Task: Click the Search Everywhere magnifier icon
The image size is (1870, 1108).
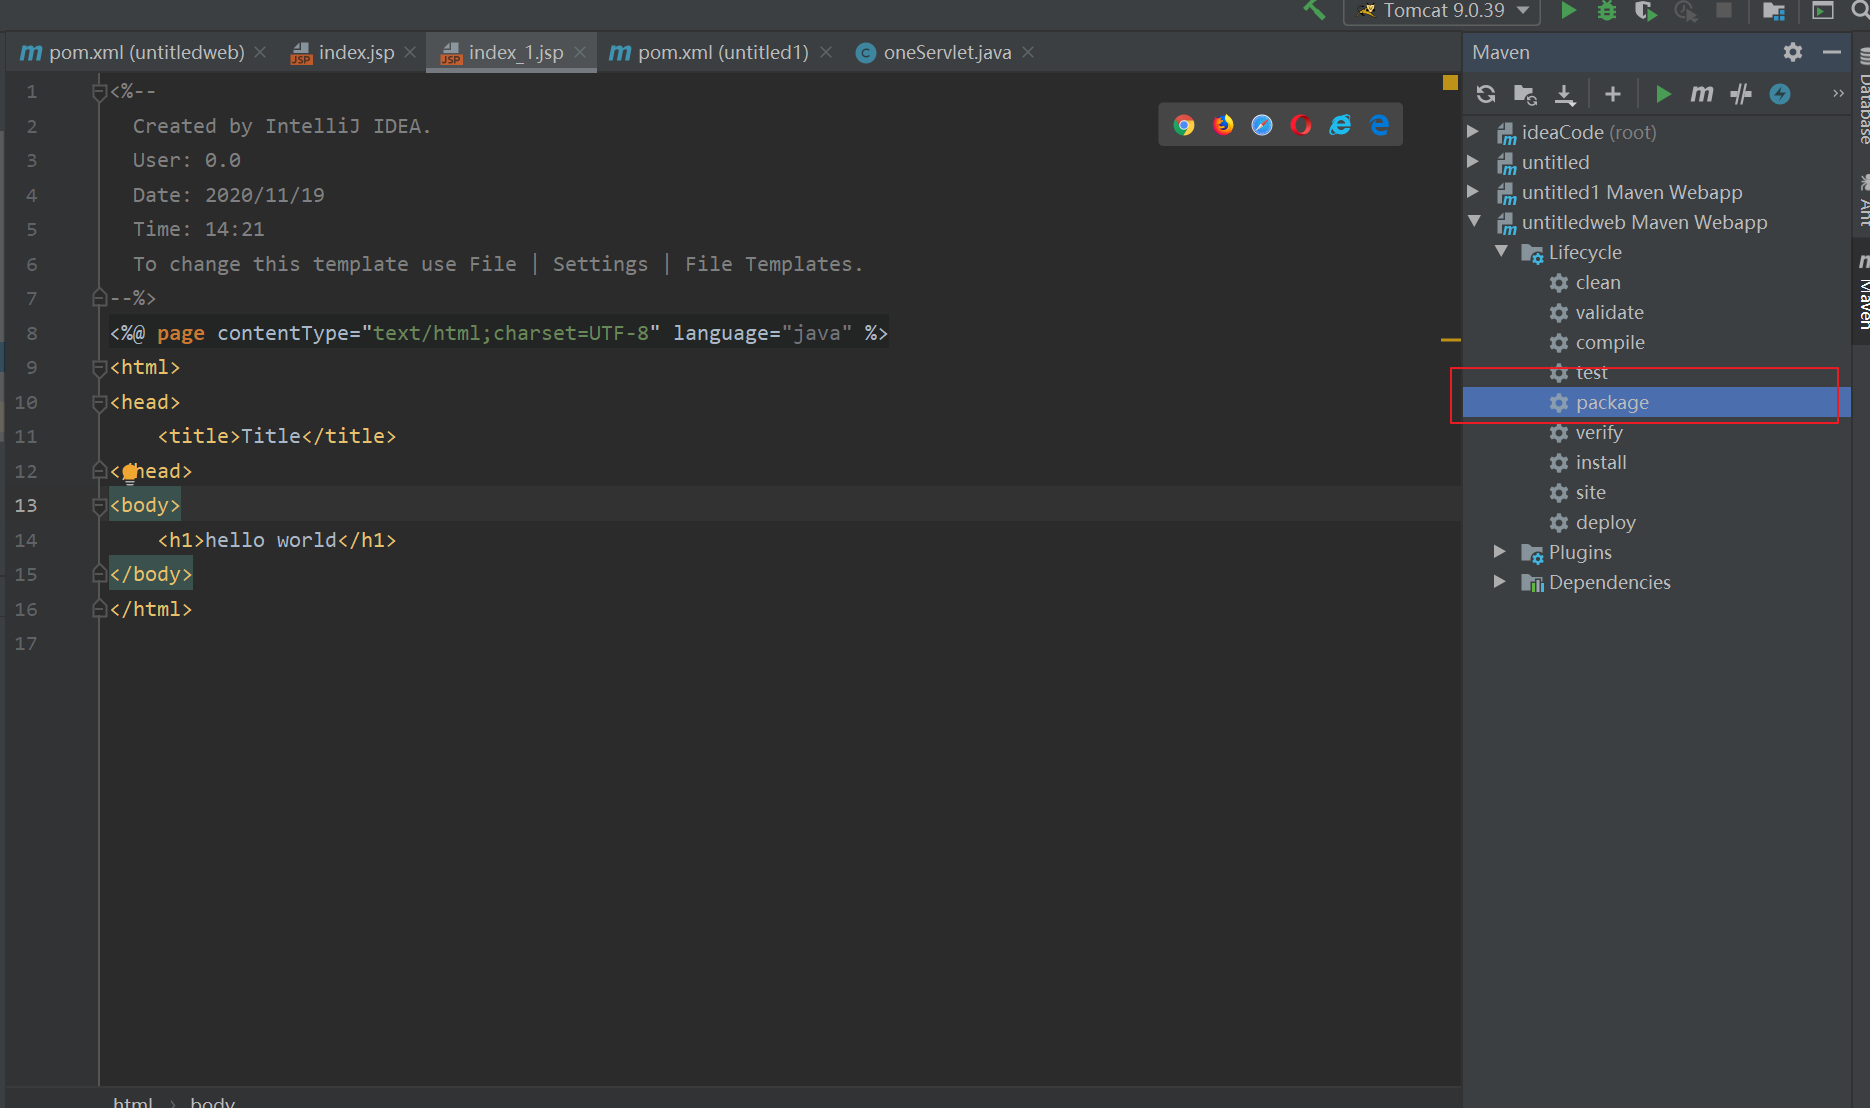Action: pos(1861,10)
